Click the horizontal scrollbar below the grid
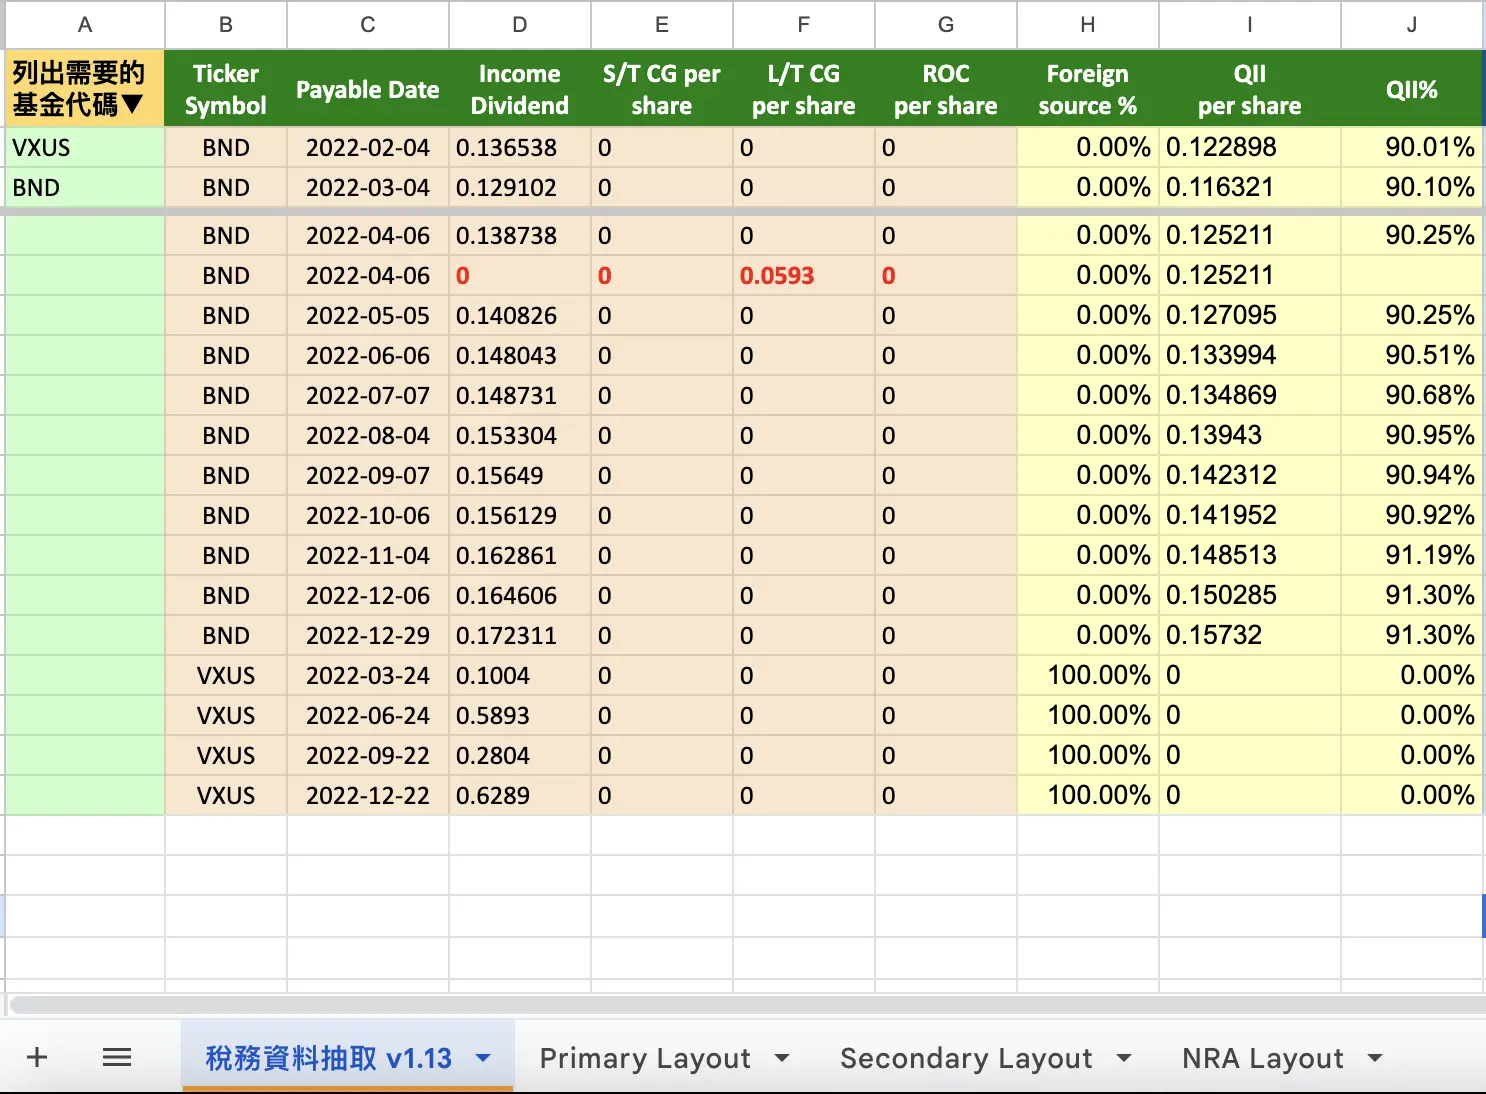 (745, 1004)
